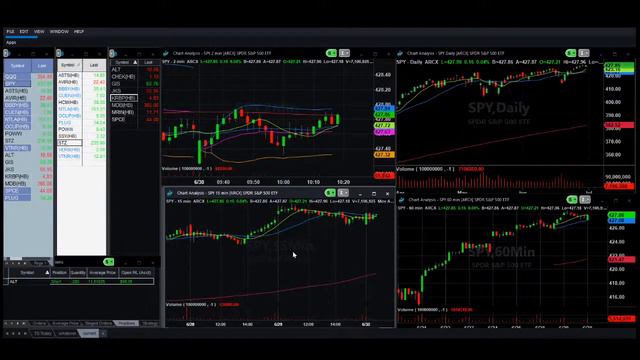Select SPY row in blue-shaded watchlist
640x360 pixels.
point(28,84)
